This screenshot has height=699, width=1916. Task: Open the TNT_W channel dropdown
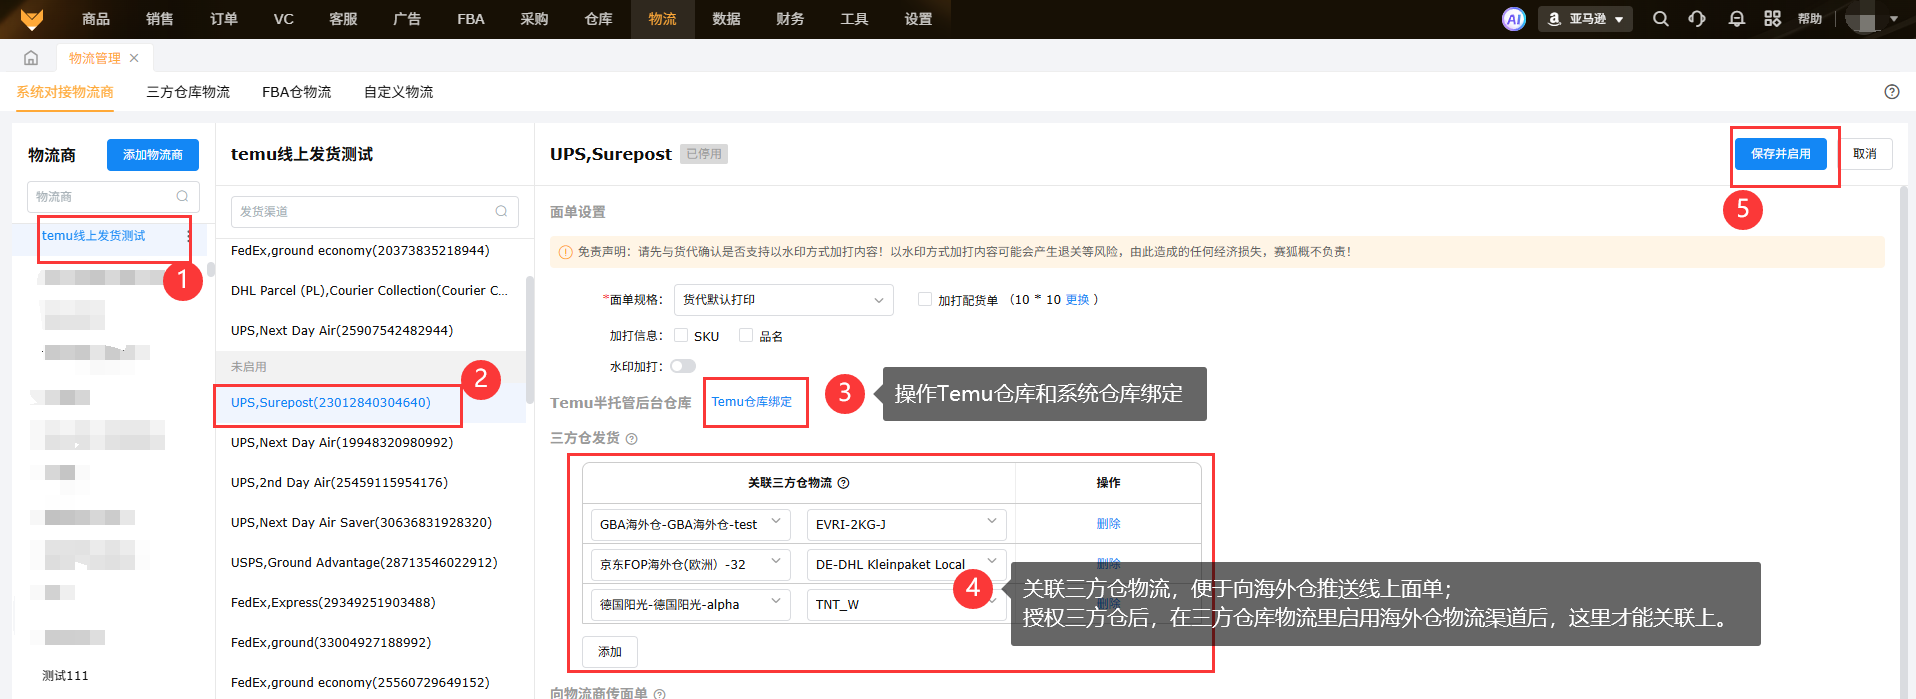[x=906, y=604]
